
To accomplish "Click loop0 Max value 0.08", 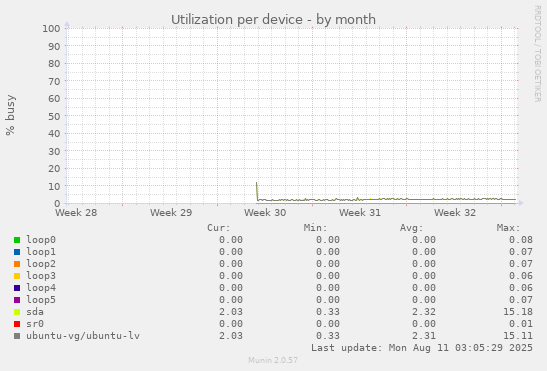I will point(521,240).
